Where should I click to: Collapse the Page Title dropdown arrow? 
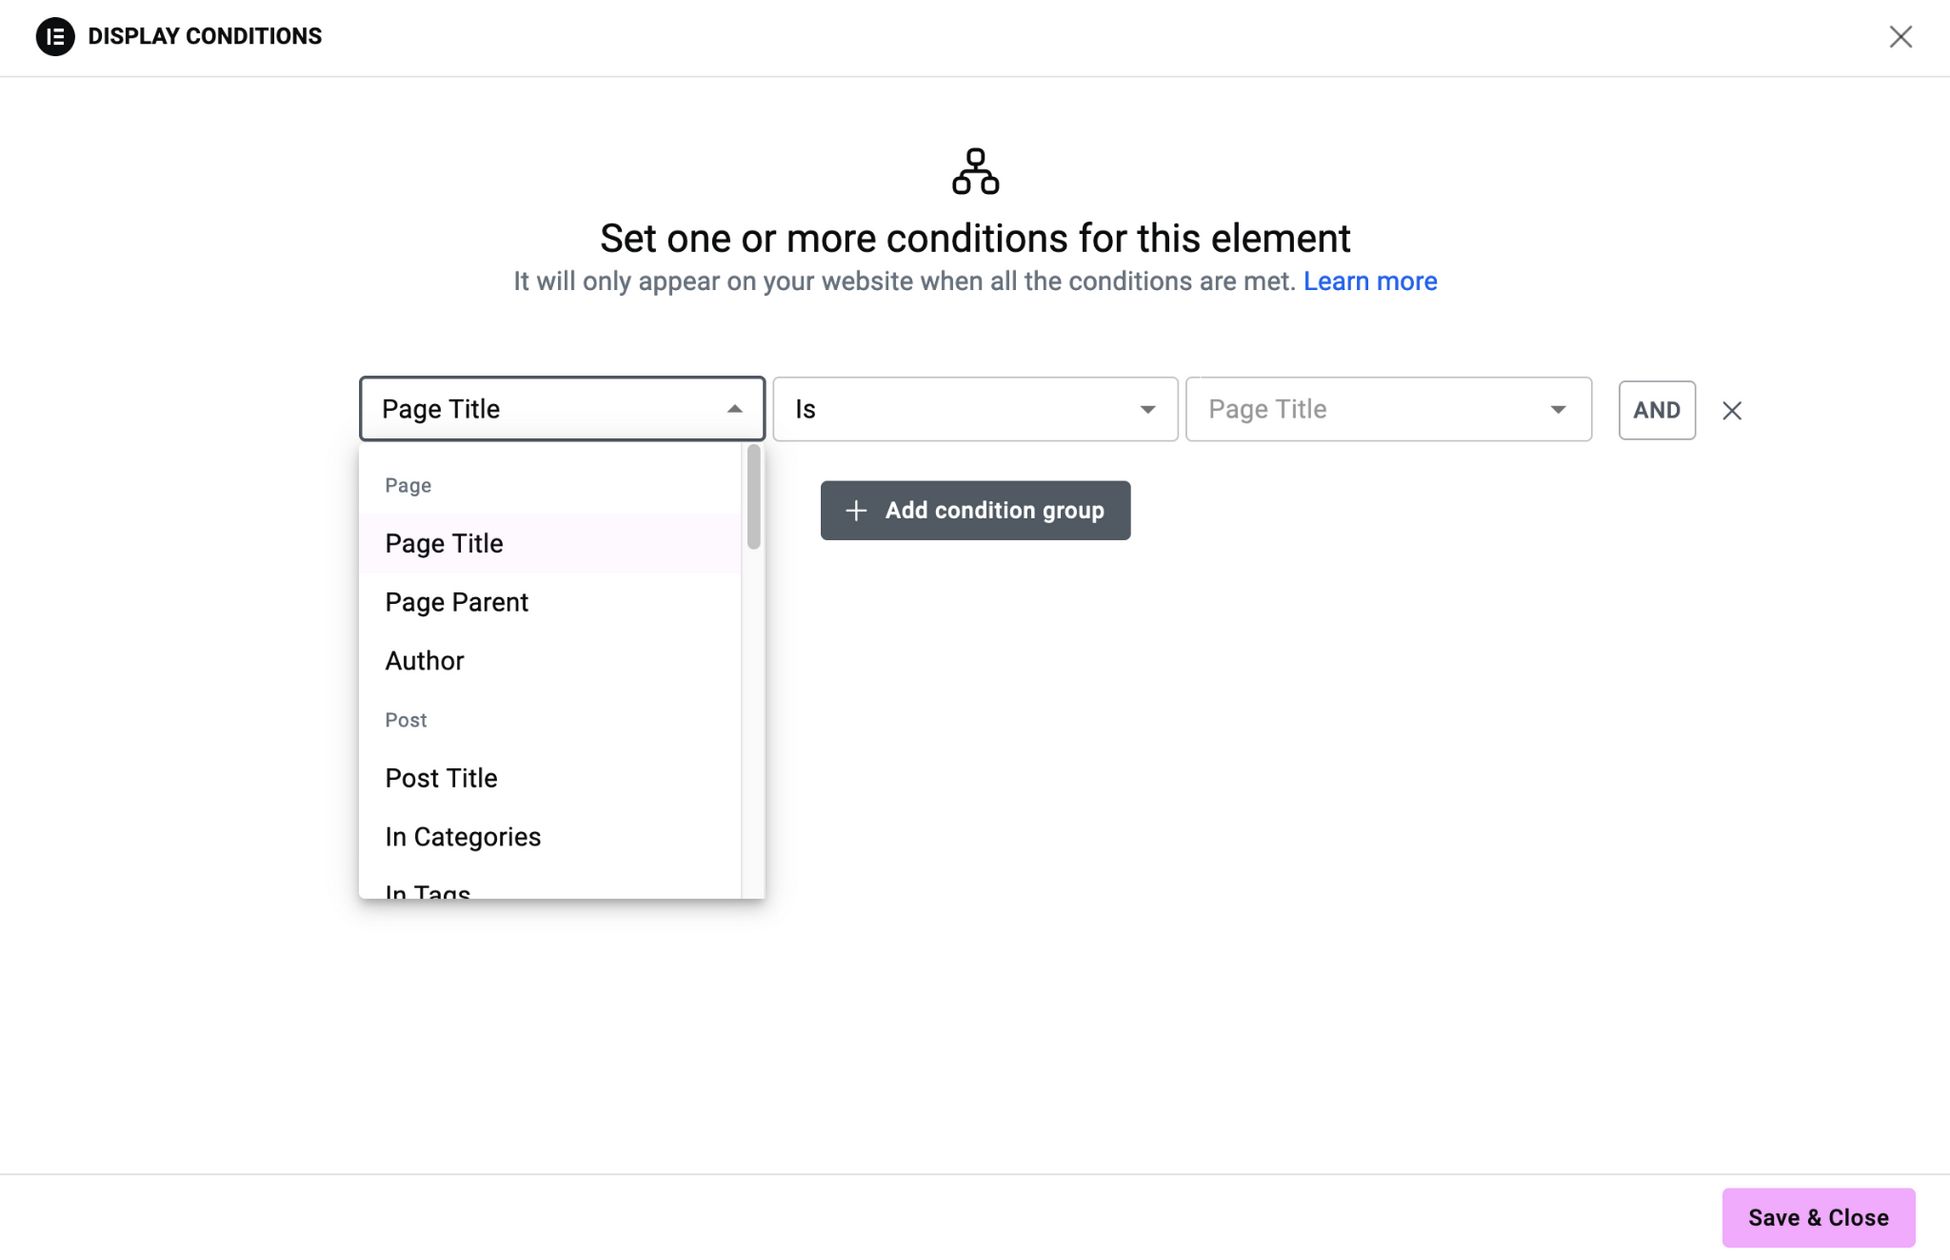tap(735, 409)
